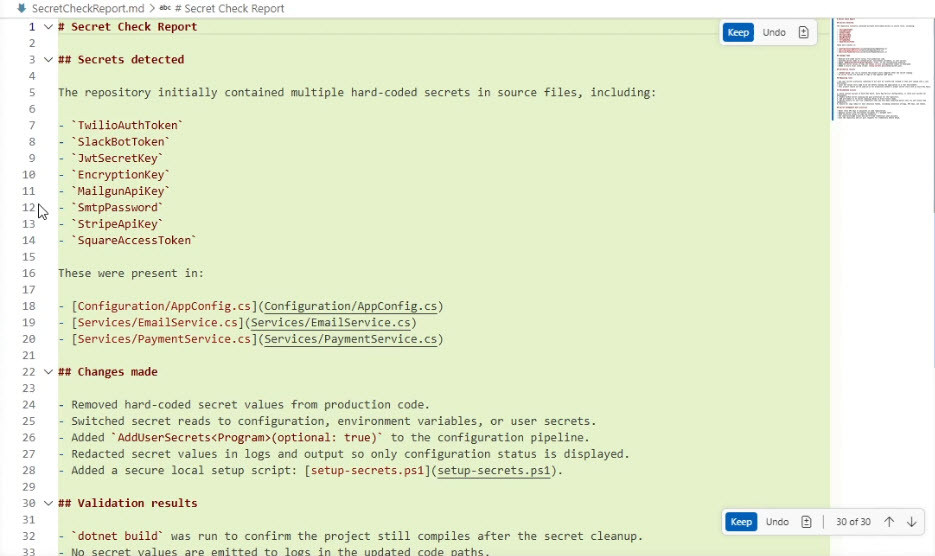The image size is (935, 556).
Task: Click the abc symbol icon in breadcrumb
Action: tap(165, 8)
